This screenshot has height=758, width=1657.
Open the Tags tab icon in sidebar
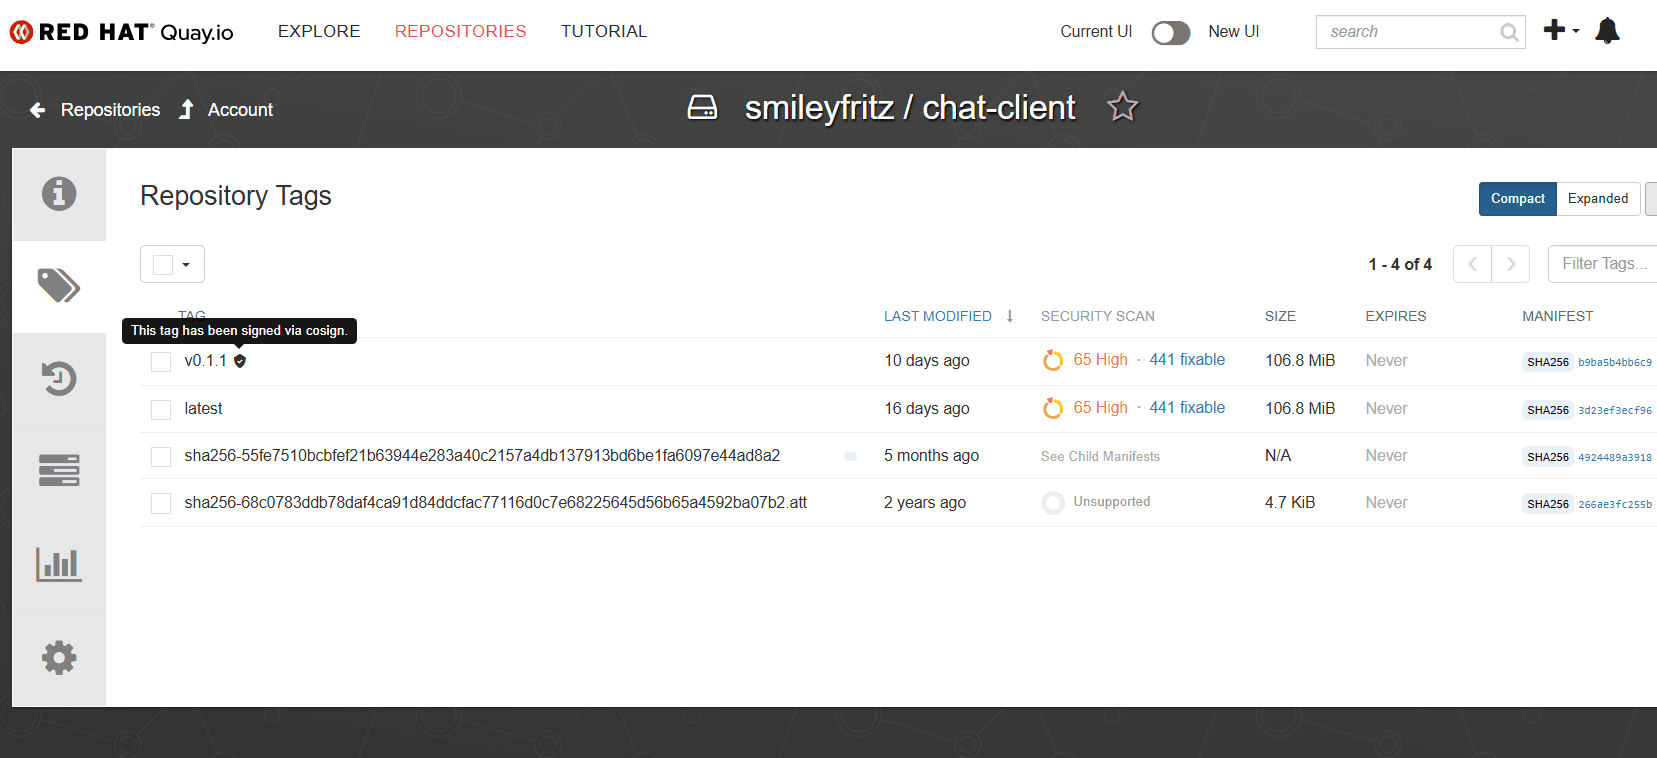59,286
